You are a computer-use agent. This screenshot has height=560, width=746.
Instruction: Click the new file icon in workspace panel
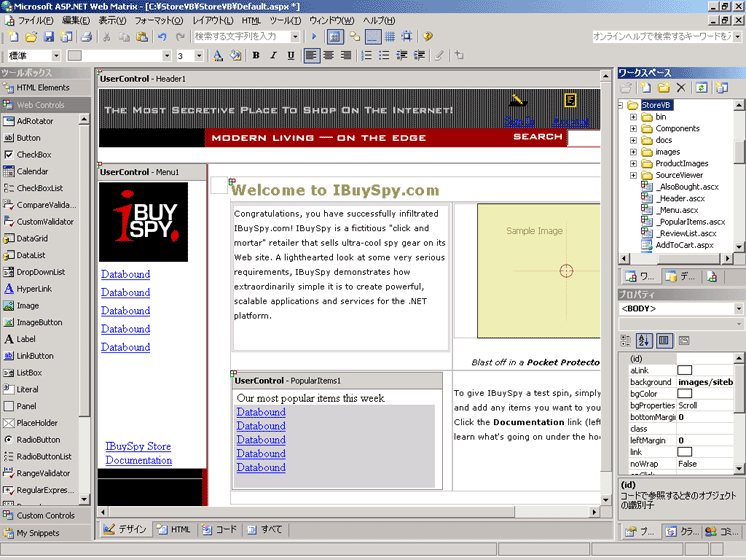(646, 88)
